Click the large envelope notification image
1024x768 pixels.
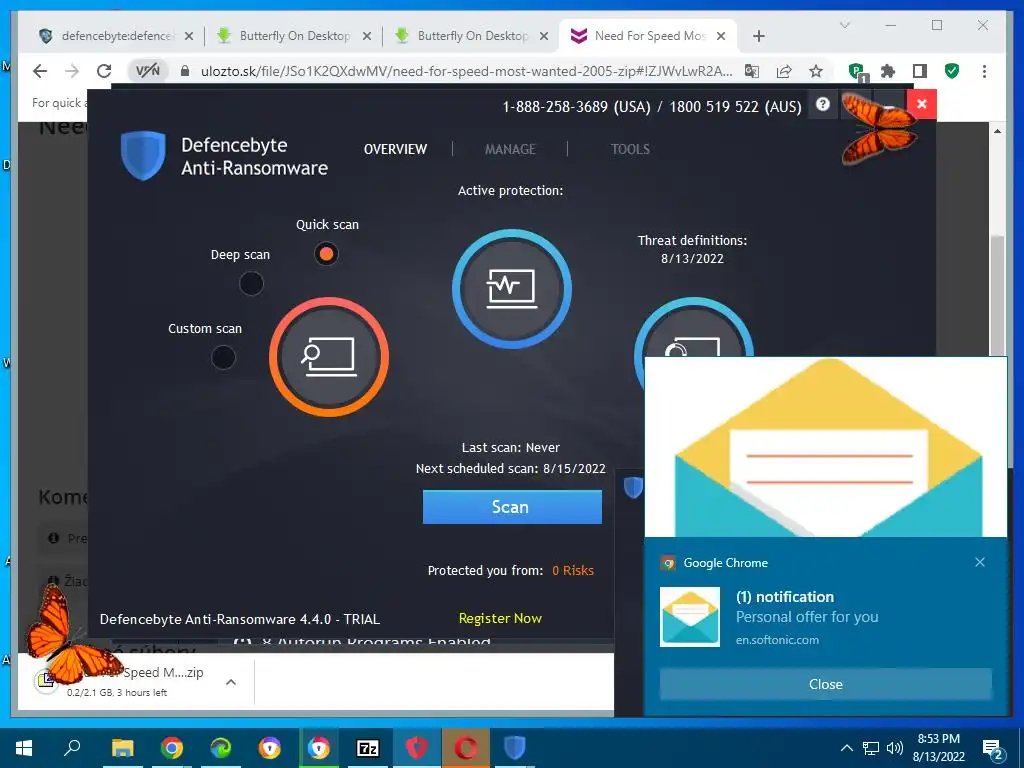[825, 447]
